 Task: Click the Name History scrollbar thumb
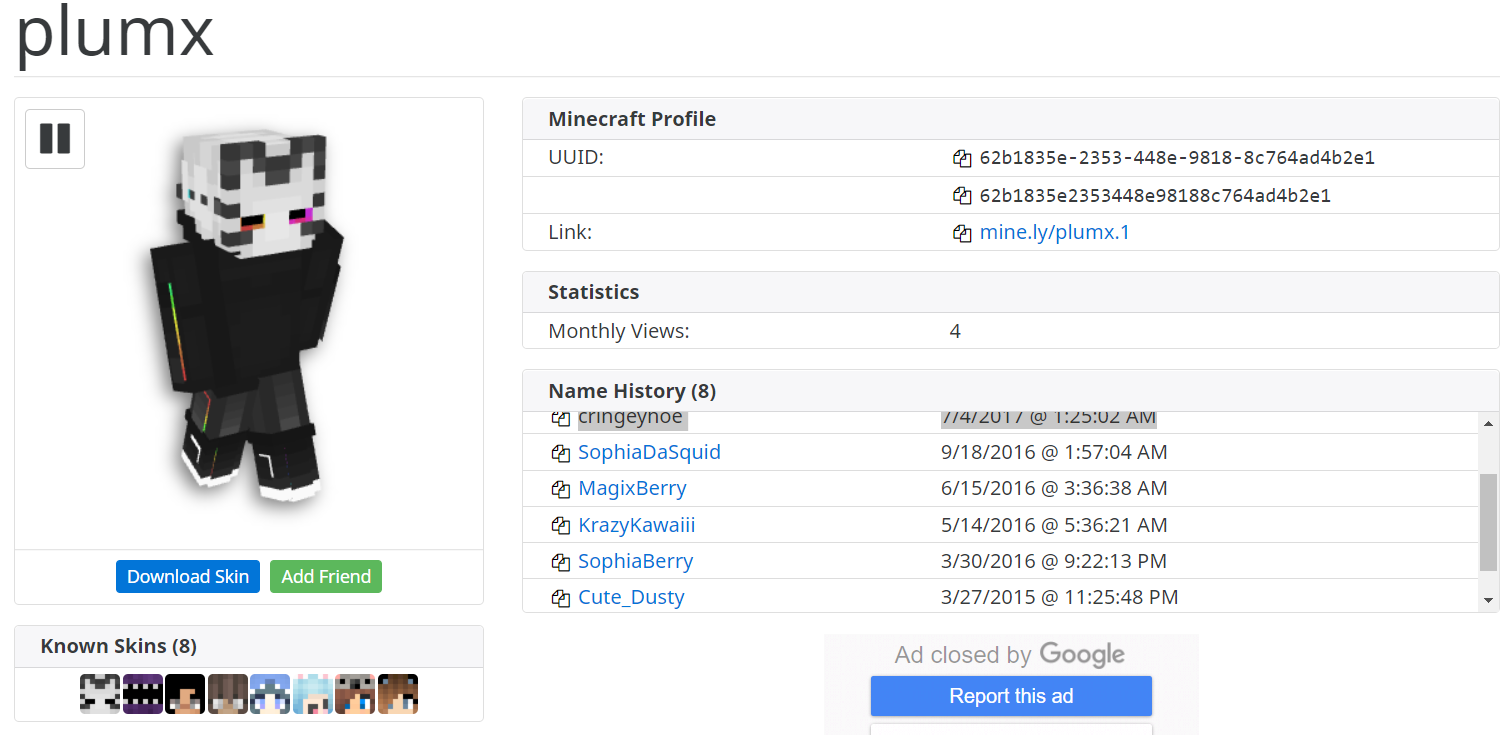[x=1489, y=520]
